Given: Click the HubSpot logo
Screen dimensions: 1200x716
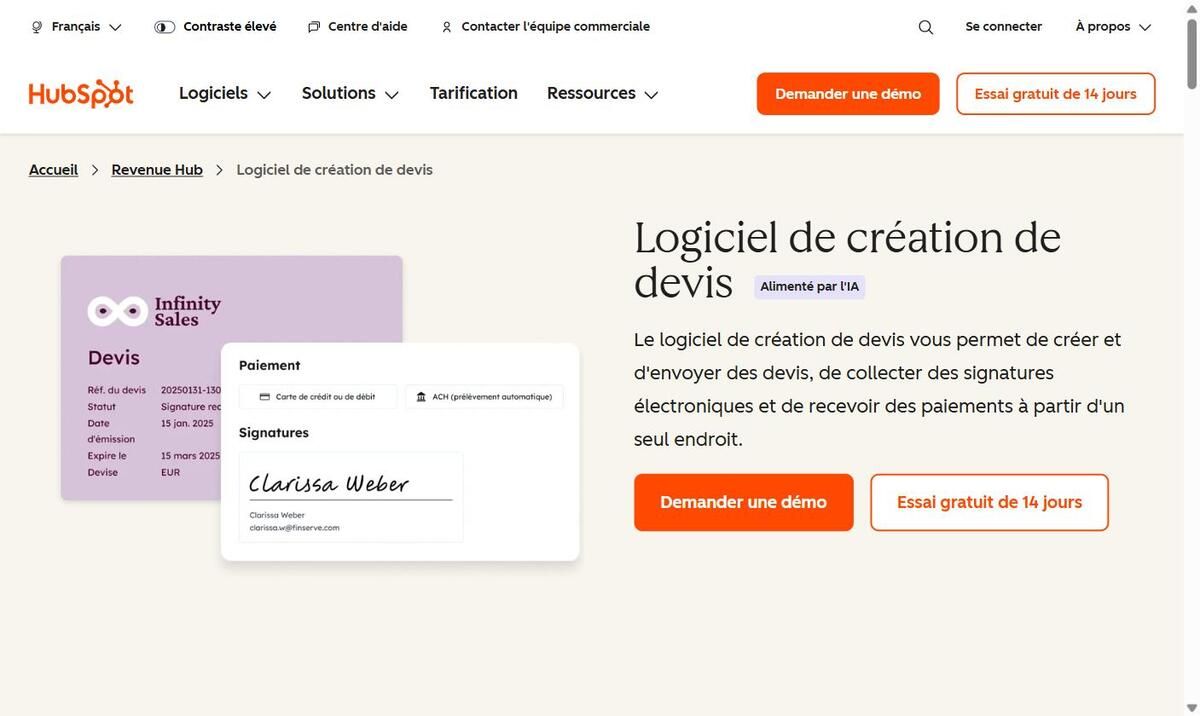Looking at the screenshot, I should pyautogui.click(x=81, y=94).
